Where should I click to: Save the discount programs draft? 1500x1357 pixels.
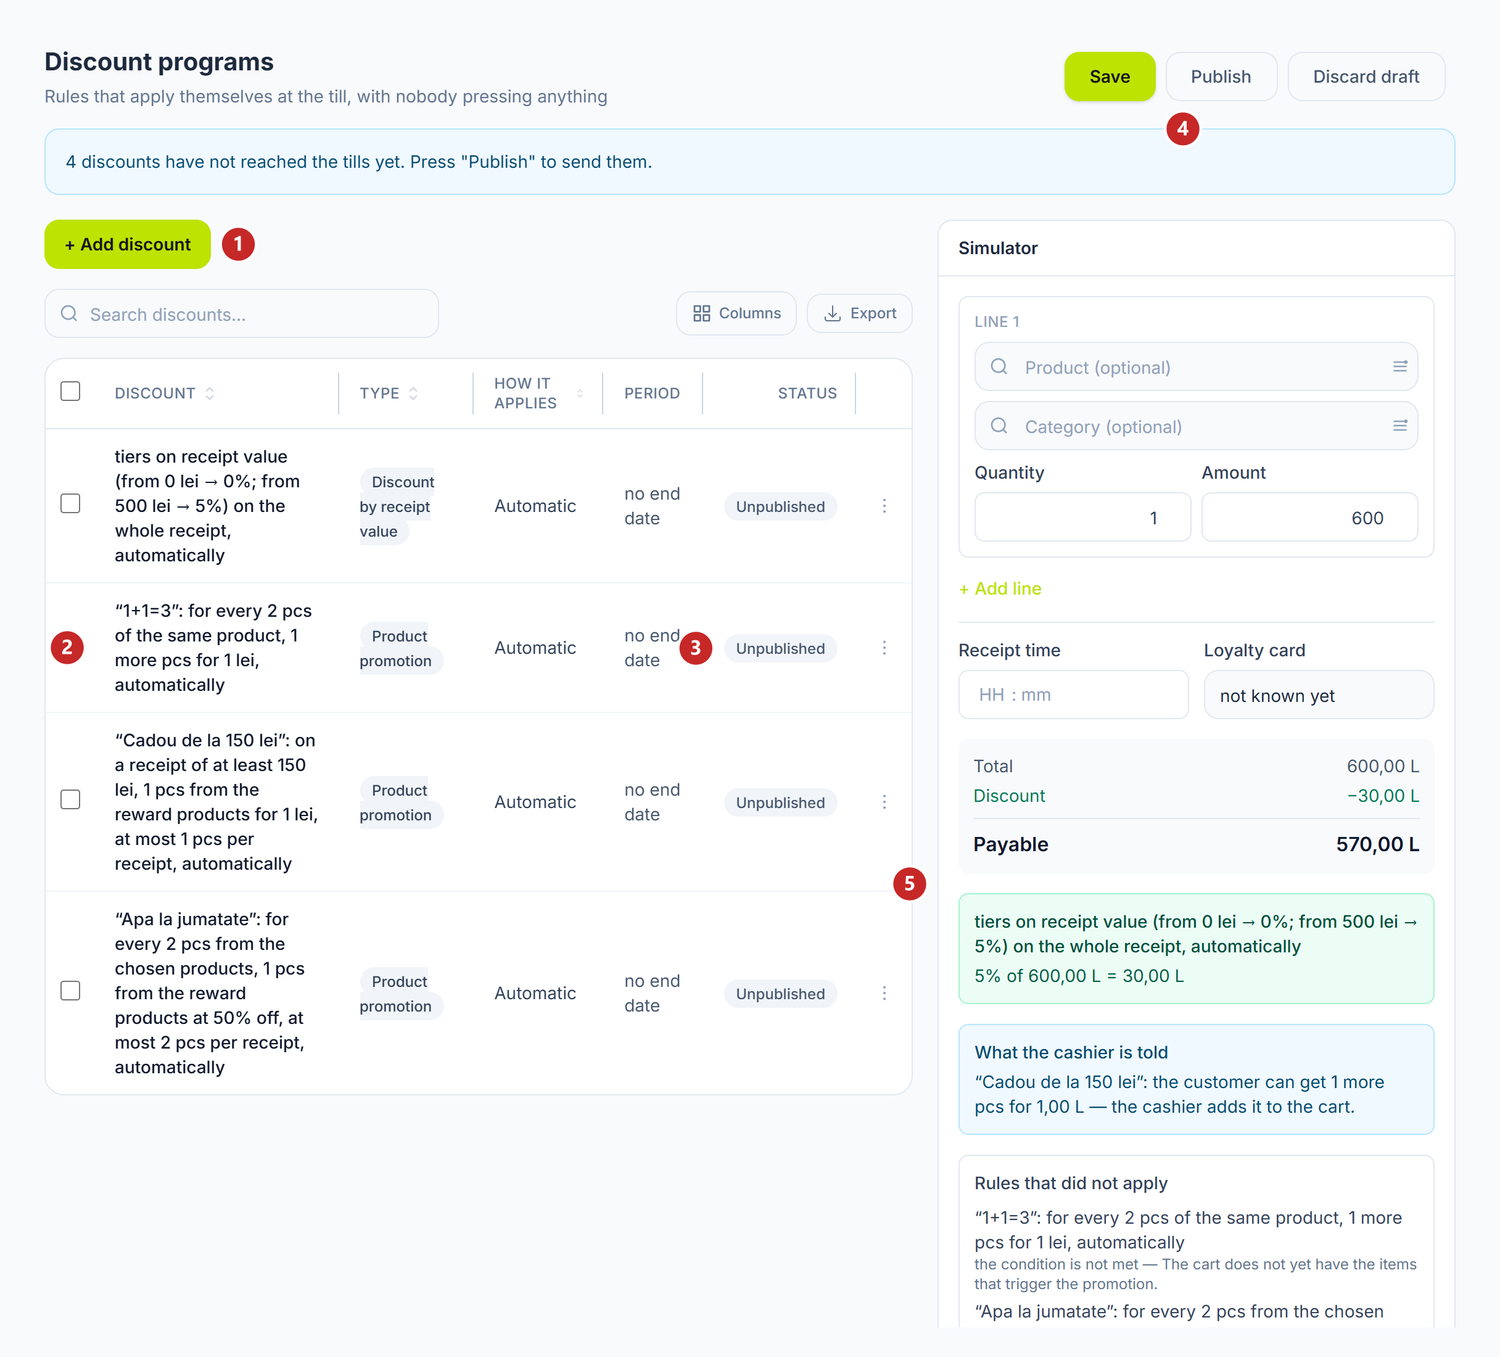pos(1110,77)
